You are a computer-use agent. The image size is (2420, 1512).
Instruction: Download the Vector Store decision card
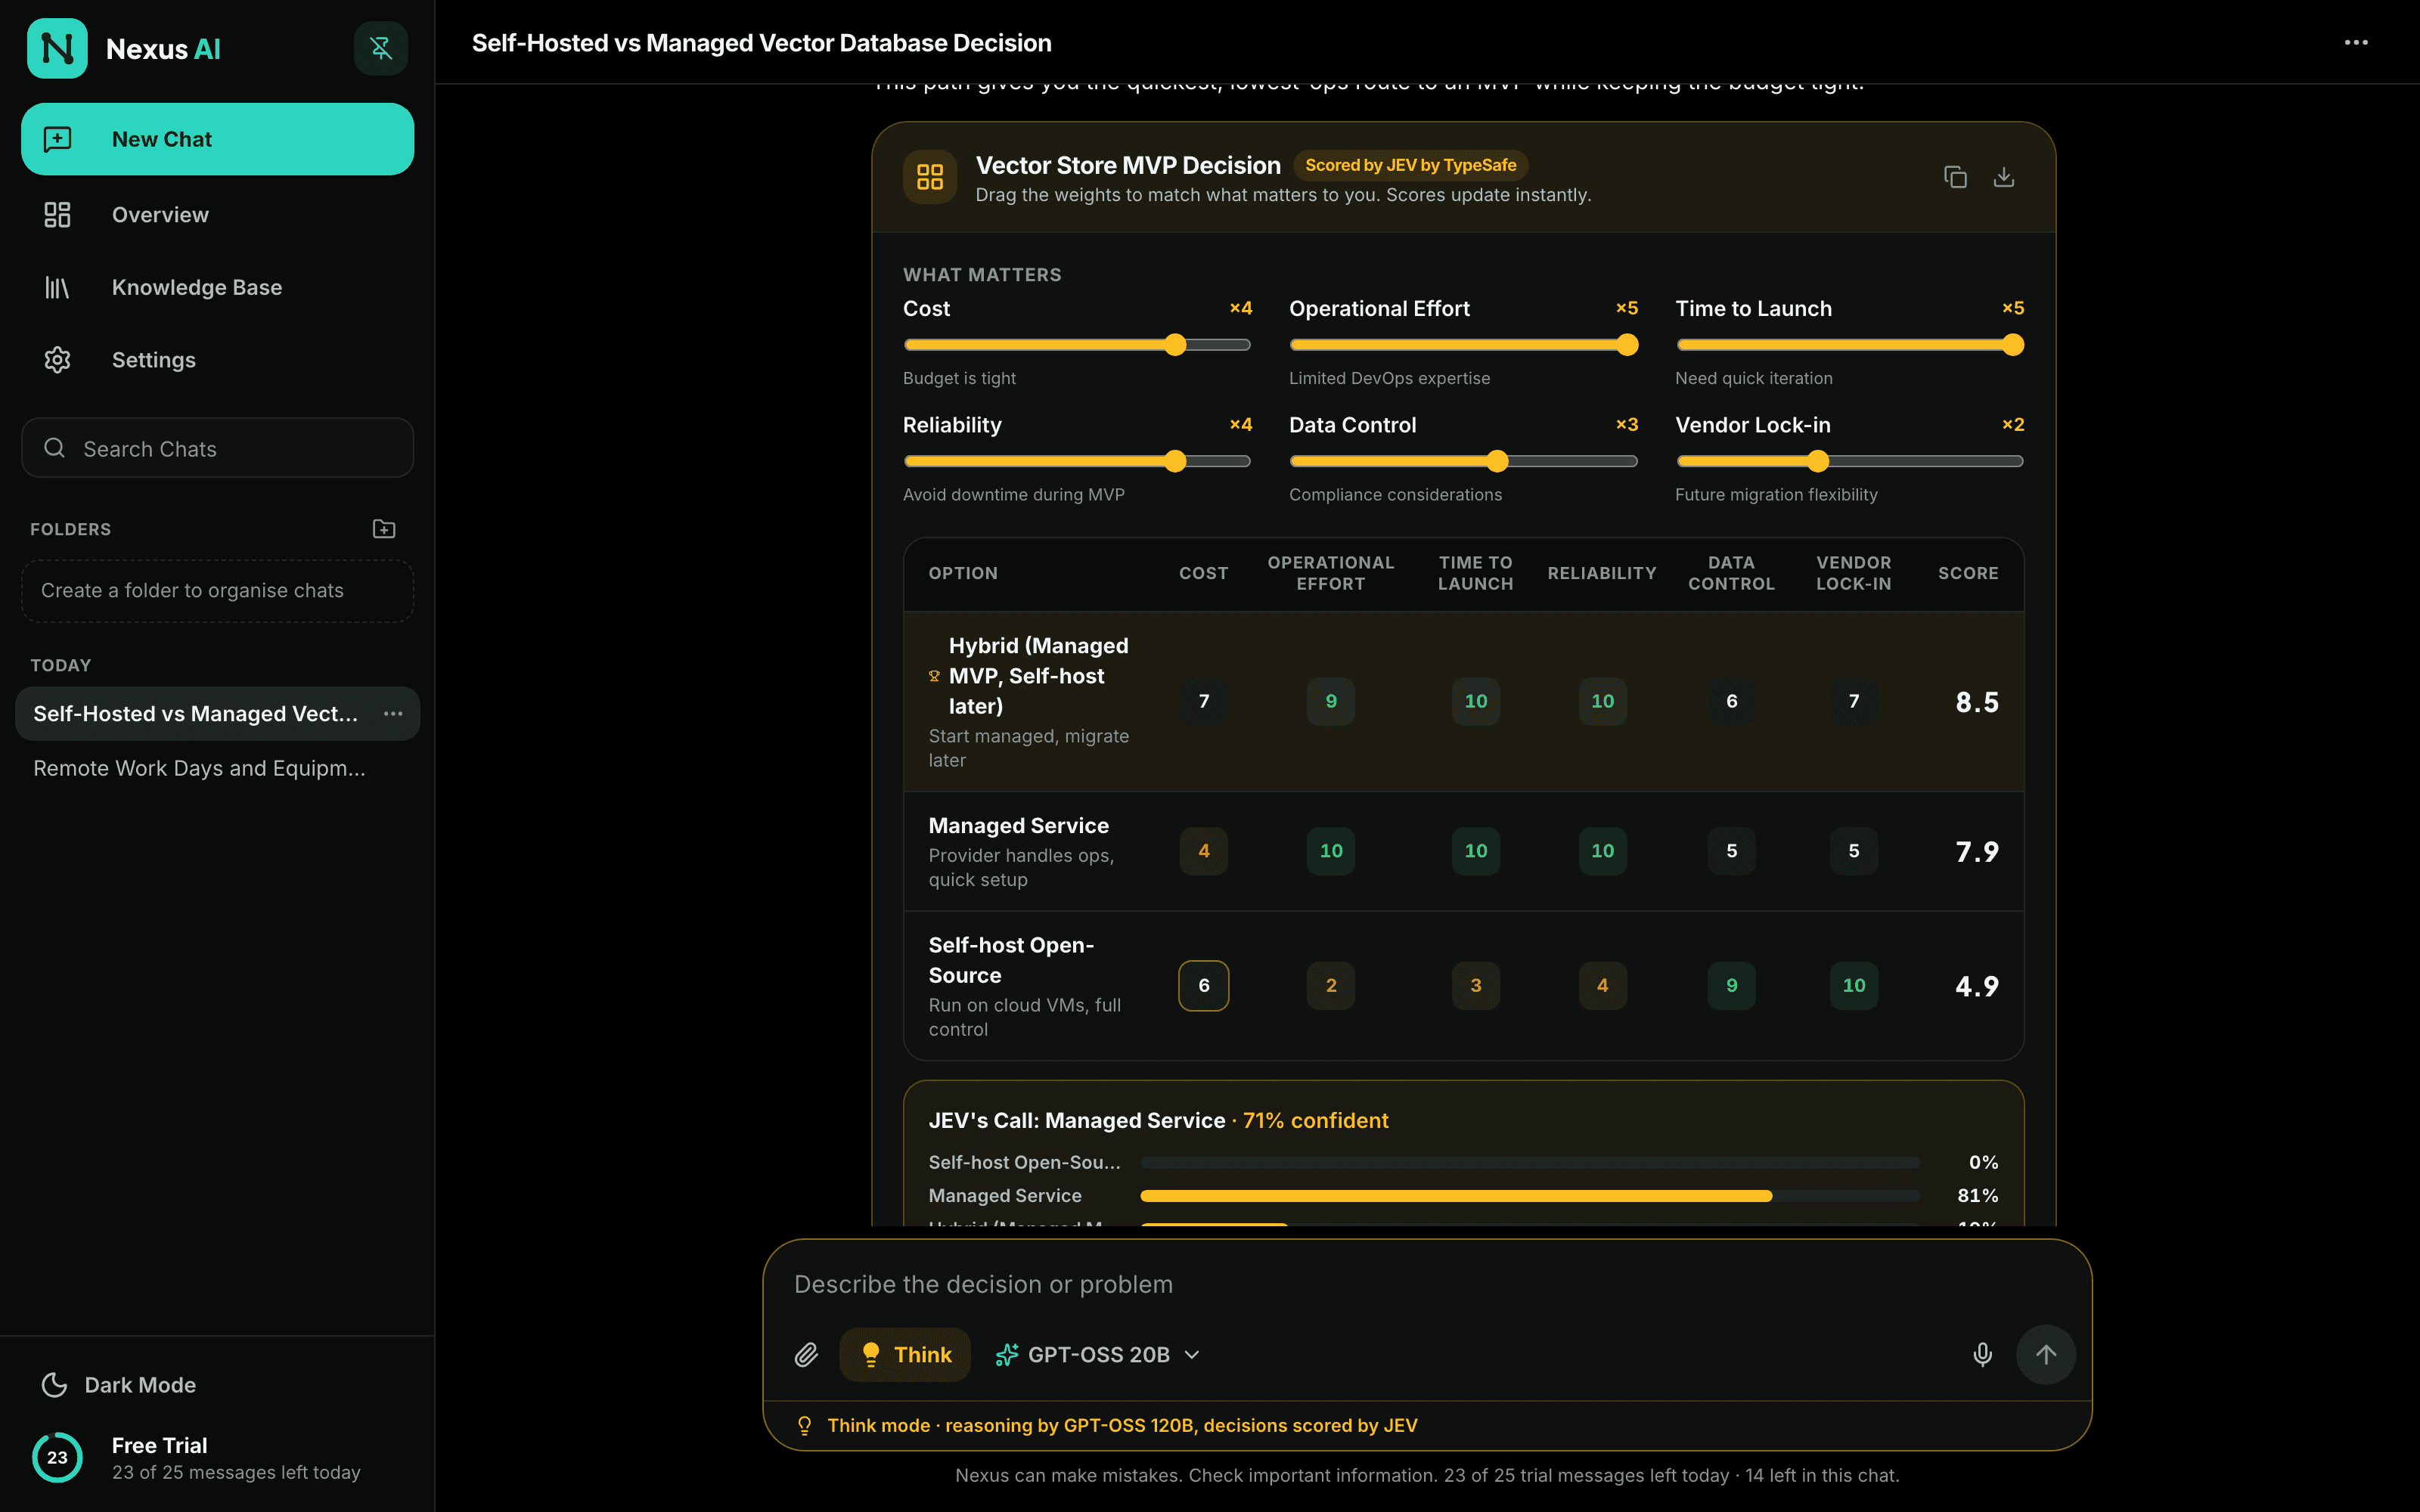pyautogui.click(x=2003, y=177)
